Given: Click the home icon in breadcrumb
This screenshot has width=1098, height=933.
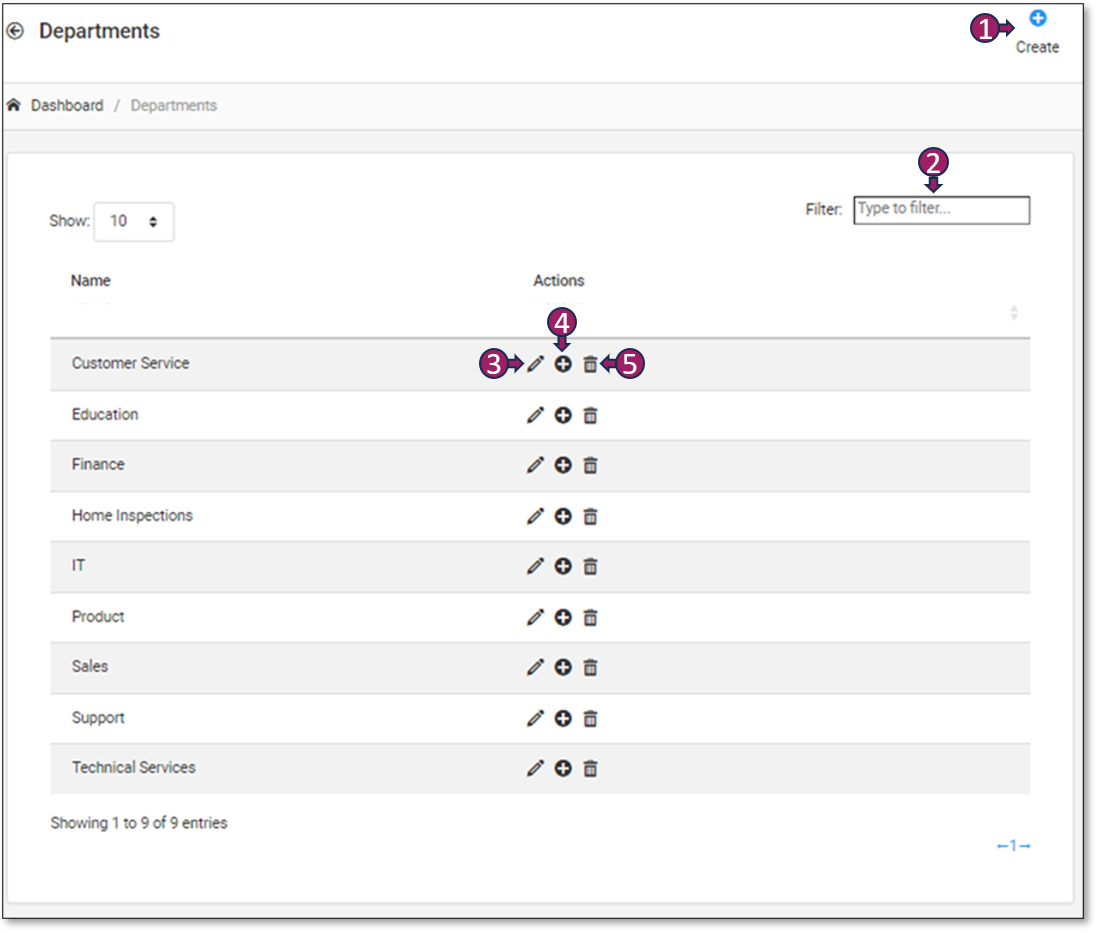Looking at the screenshot, I should tap(15, 106).
